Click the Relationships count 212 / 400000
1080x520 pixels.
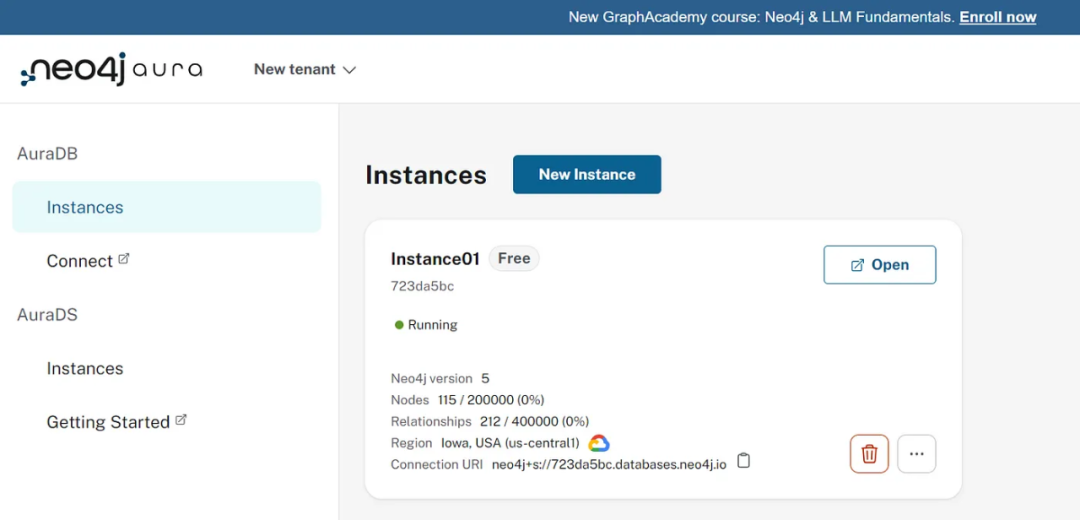[x=534, y=422]
